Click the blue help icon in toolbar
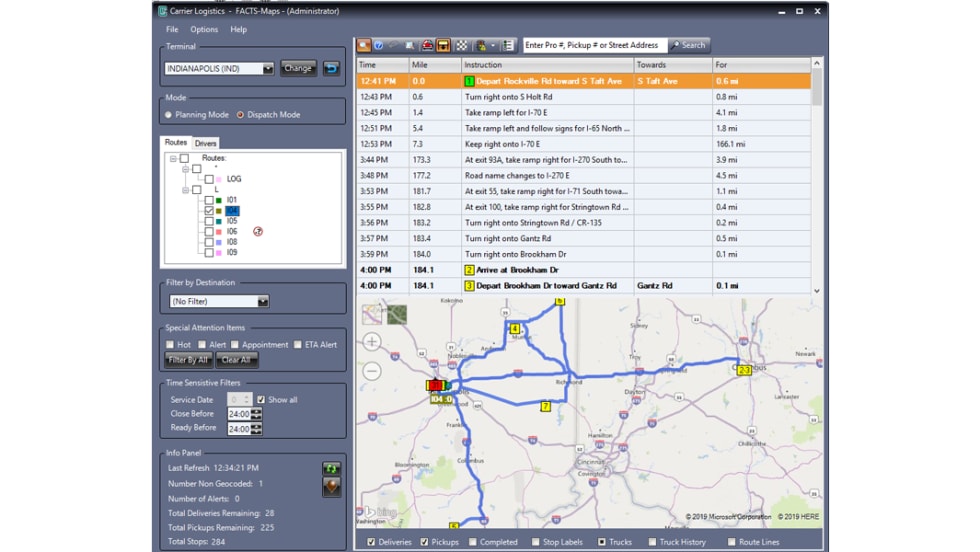Image resolution: width=980 pixels, height=552 pixels. (x=380, y=45)
